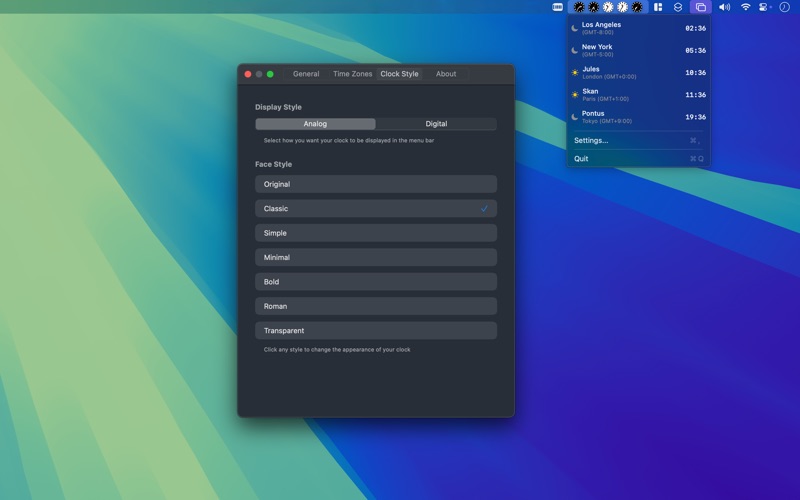800x500 pixels.
Task: Open the General tab
Action: (306, 74)
